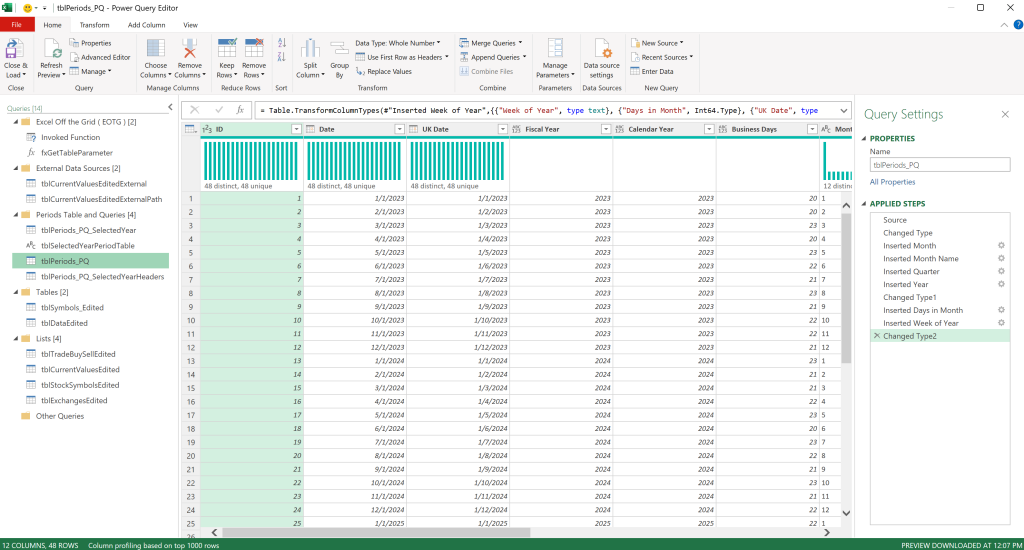The height and width of the screenshot is (550, 1024).
Task: Click the Keep Rows icon
Action: pyautogui.click(x=227, y=49)
